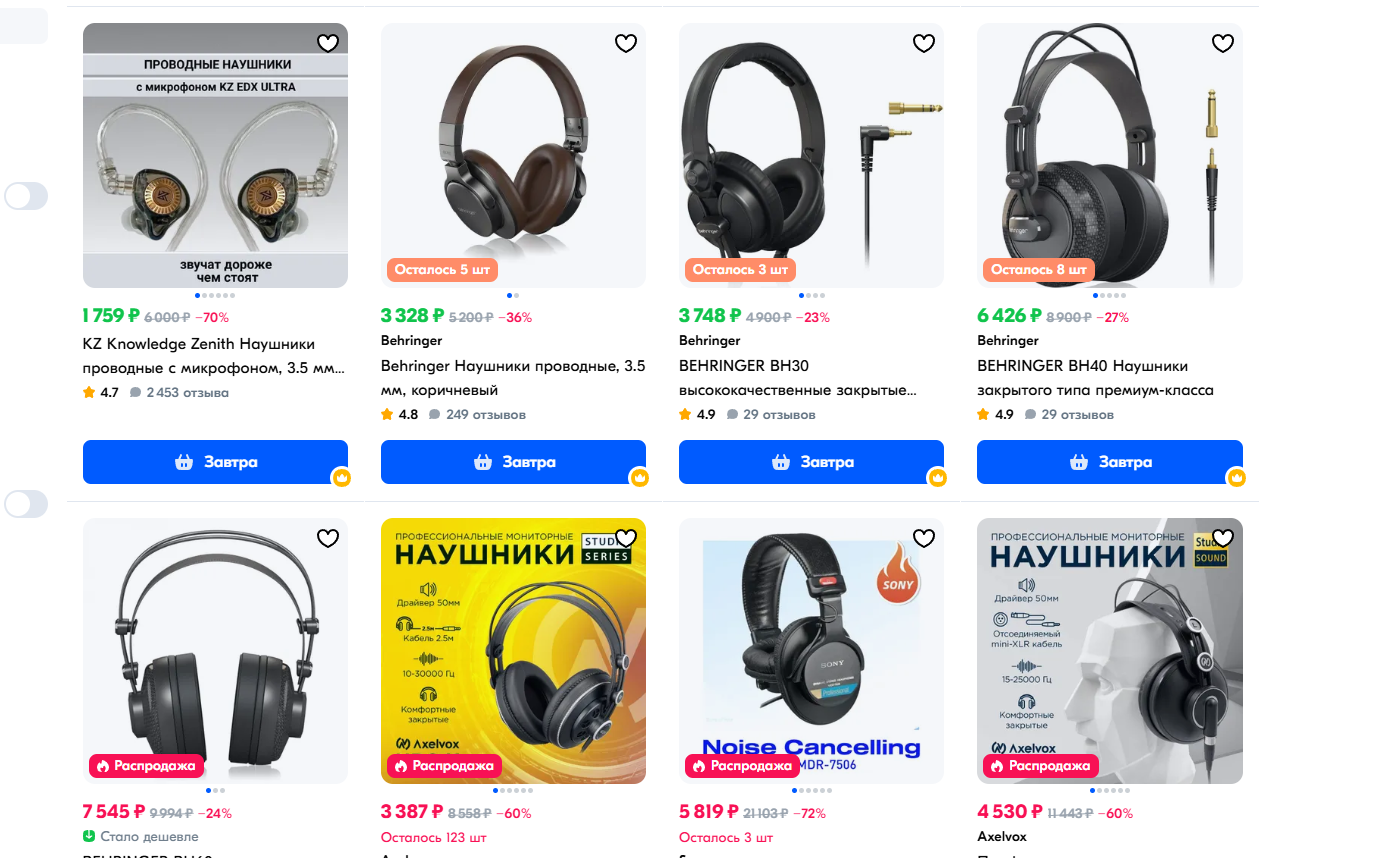Click heart icon on BEHRINGER BH30 card

click(924, 43)
